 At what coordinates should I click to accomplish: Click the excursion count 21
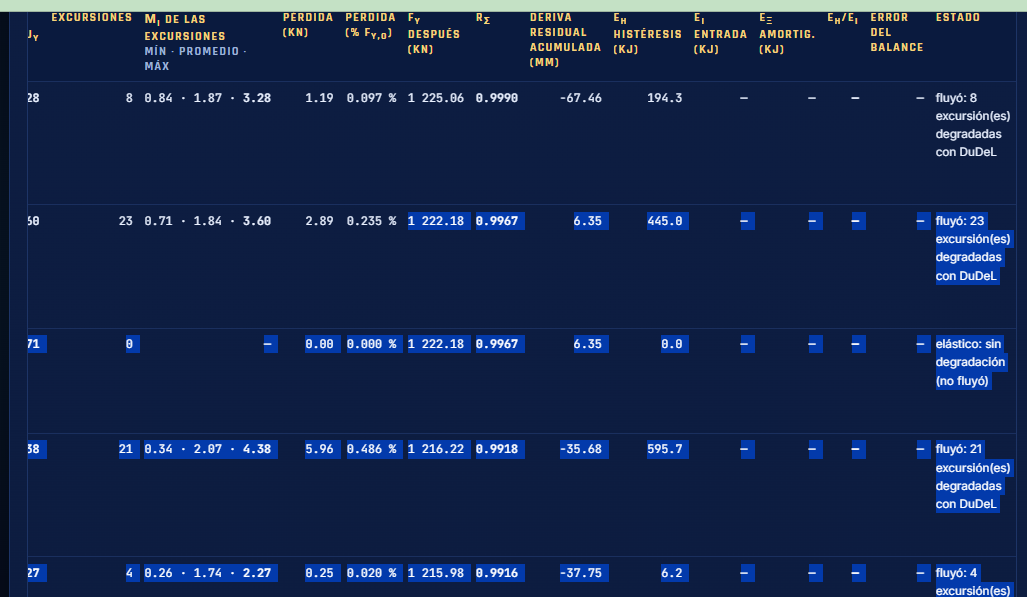(x=126, y=450)
